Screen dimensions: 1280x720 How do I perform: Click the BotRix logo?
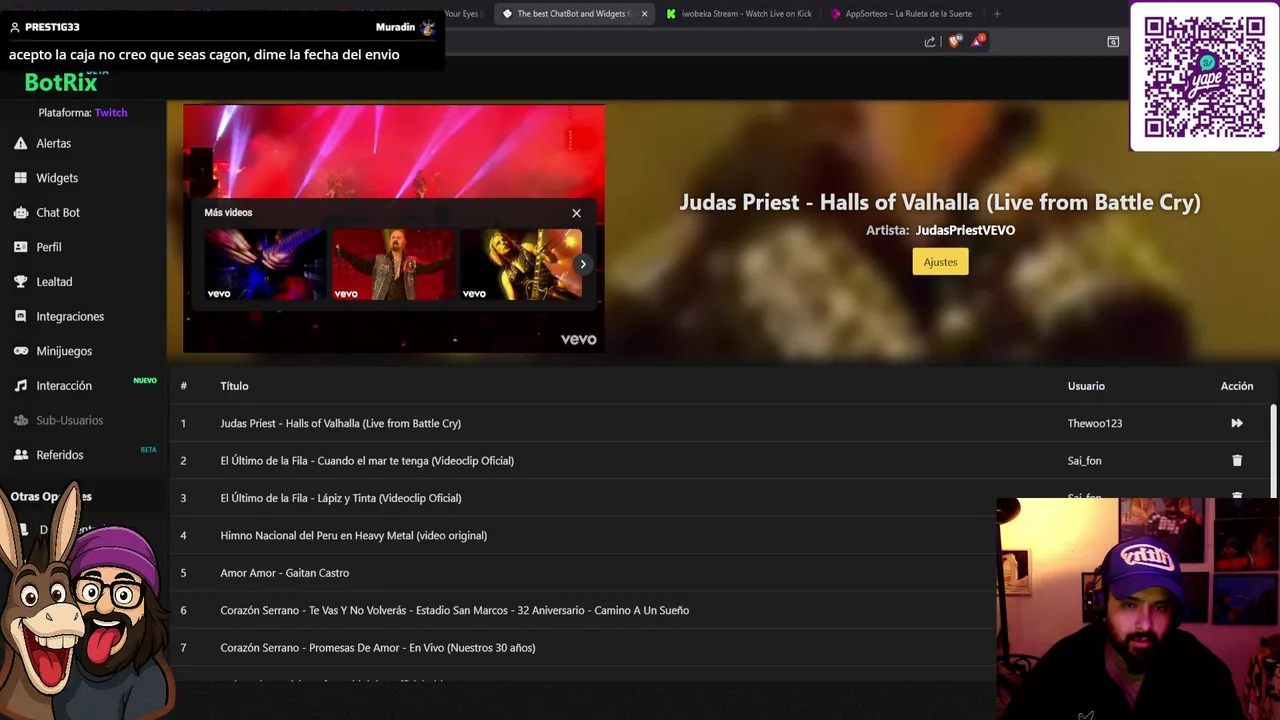(61, 82)
